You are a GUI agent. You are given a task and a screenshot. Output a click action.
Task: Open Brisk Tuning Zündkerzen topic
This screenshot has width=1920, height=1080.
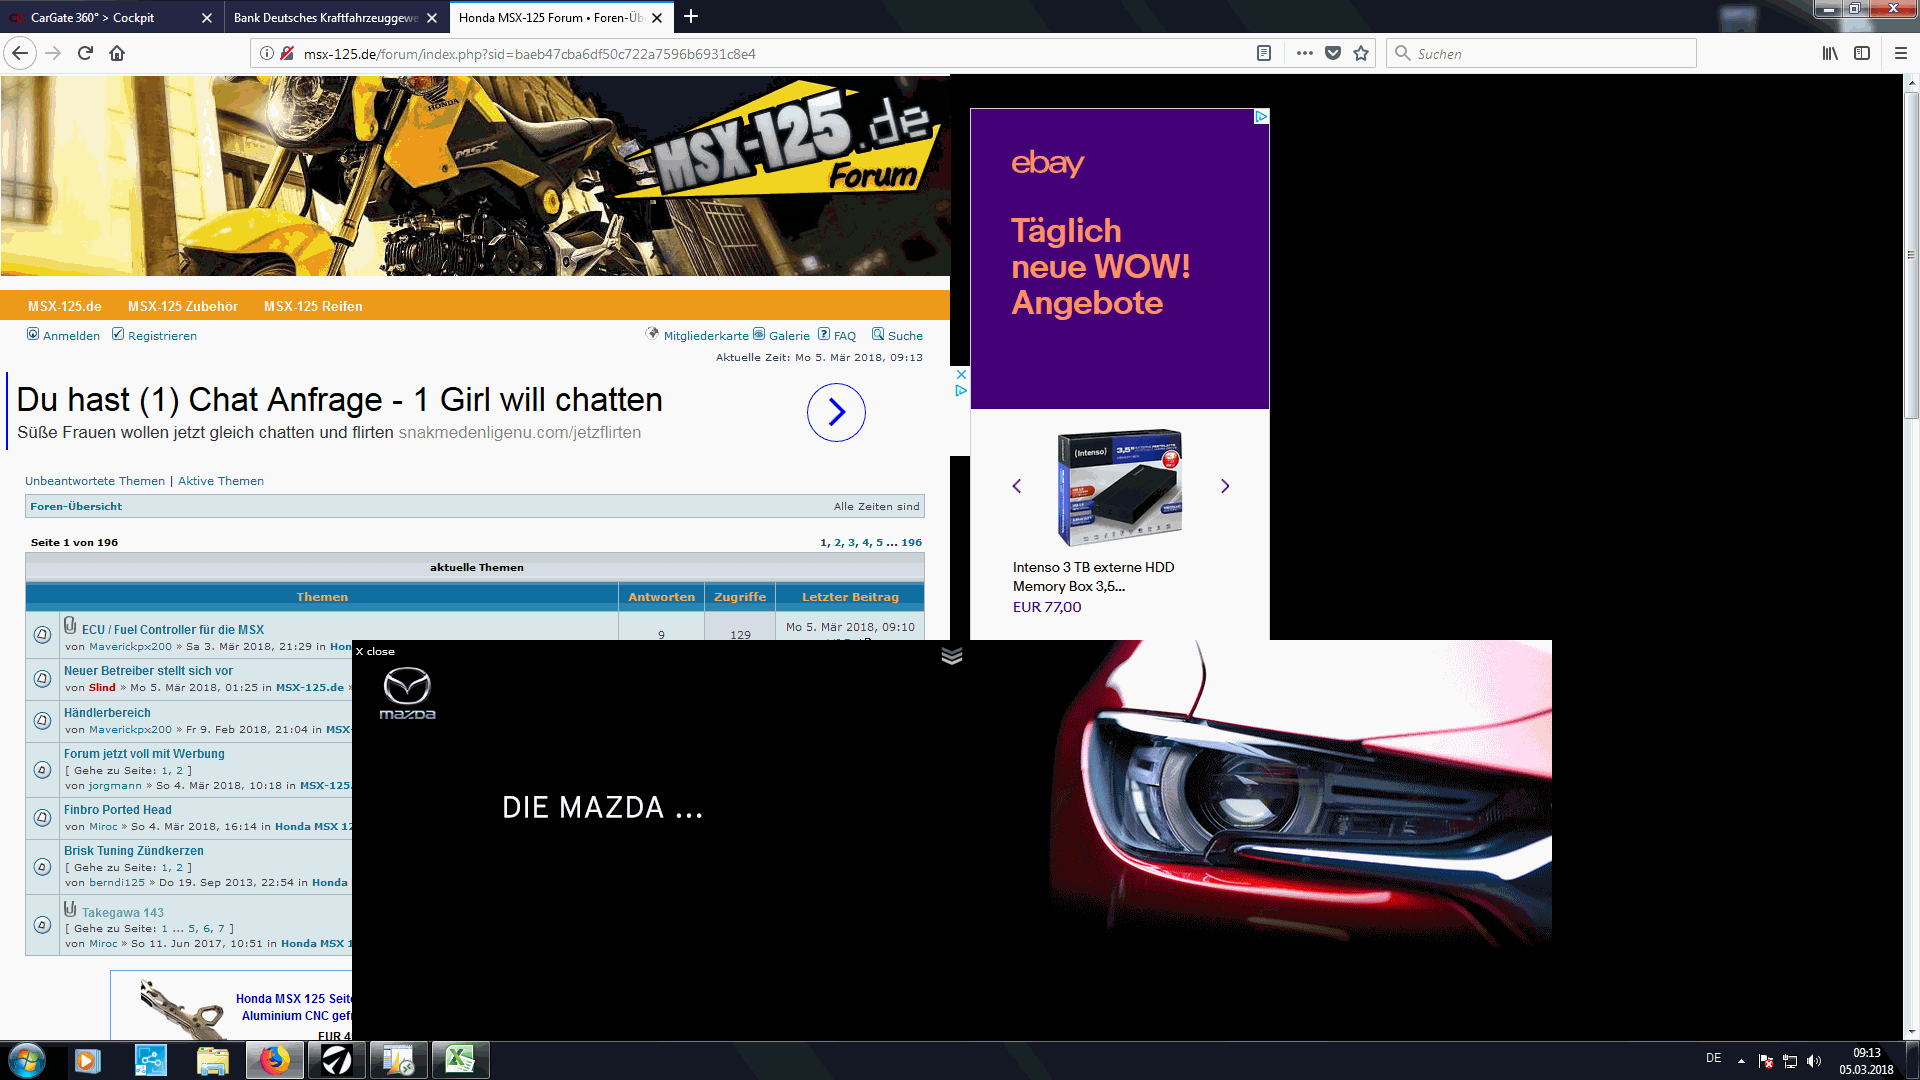(x=133, y=851)
